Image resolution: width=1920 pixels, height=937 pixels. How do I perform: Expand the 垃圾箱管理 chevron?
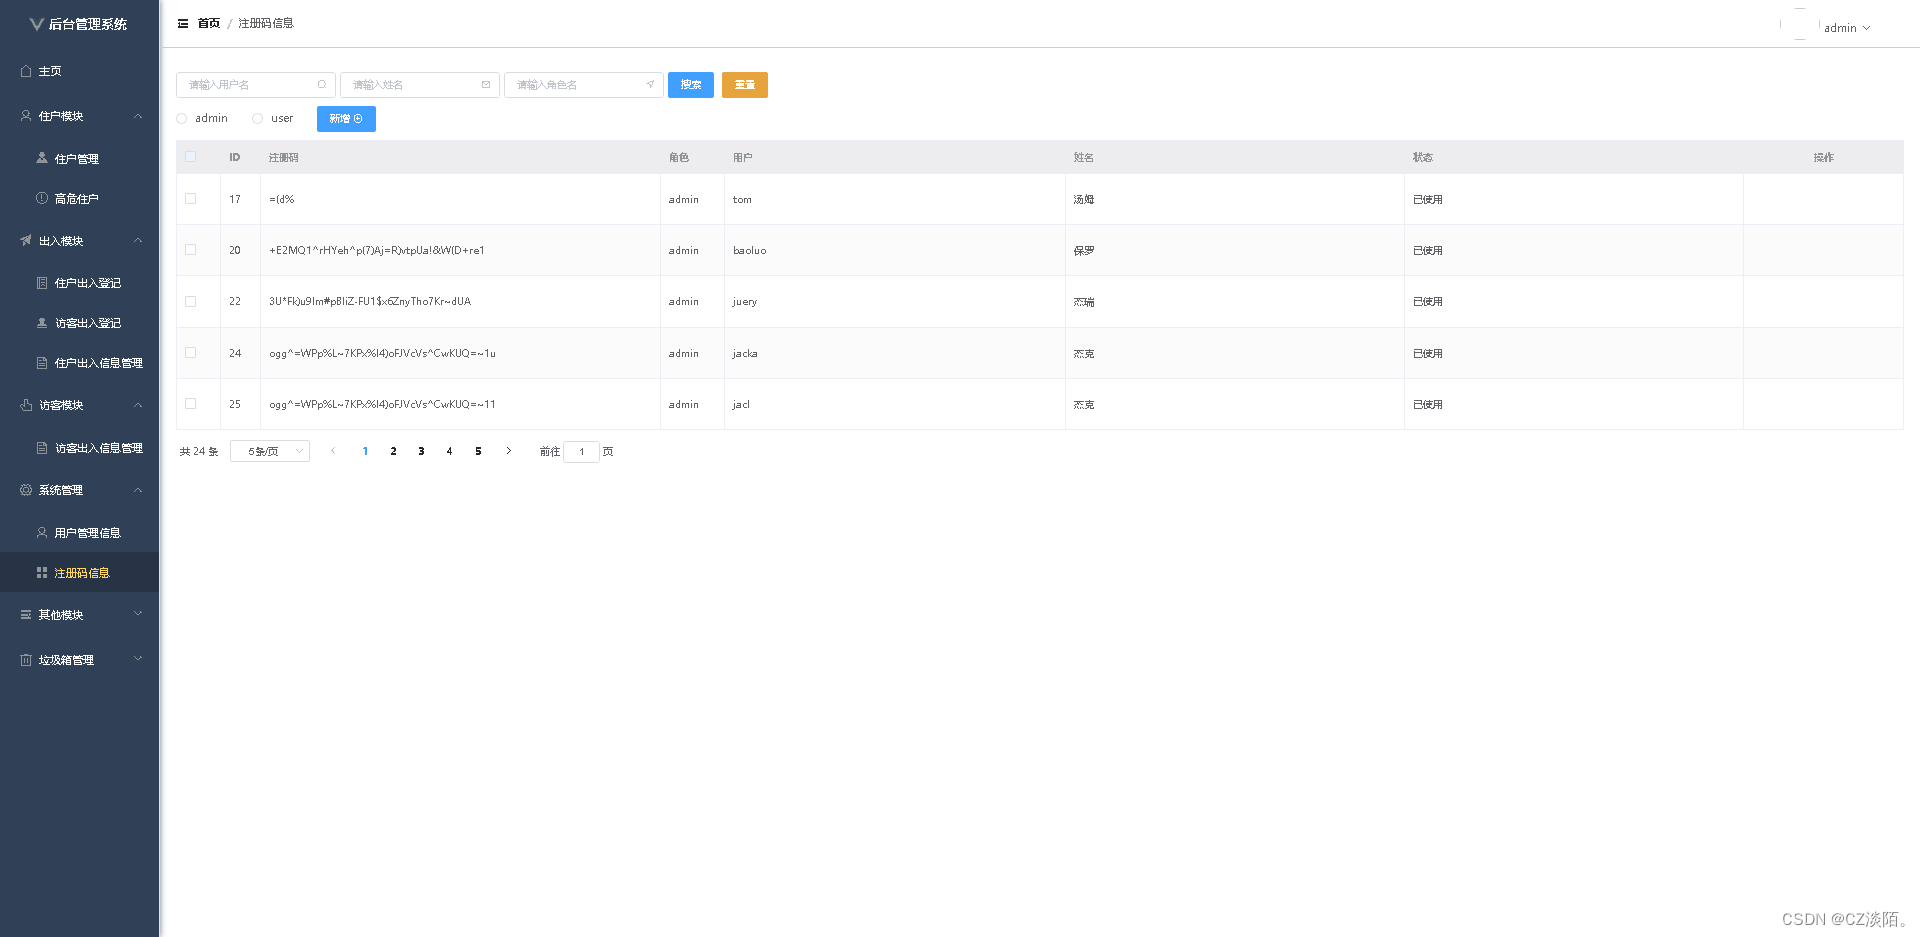(x=138, y=659)
